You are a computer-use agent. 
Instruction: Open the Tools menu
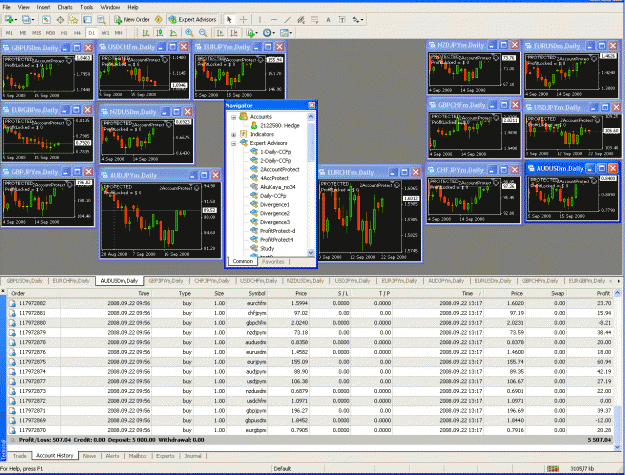pos(86,7)
